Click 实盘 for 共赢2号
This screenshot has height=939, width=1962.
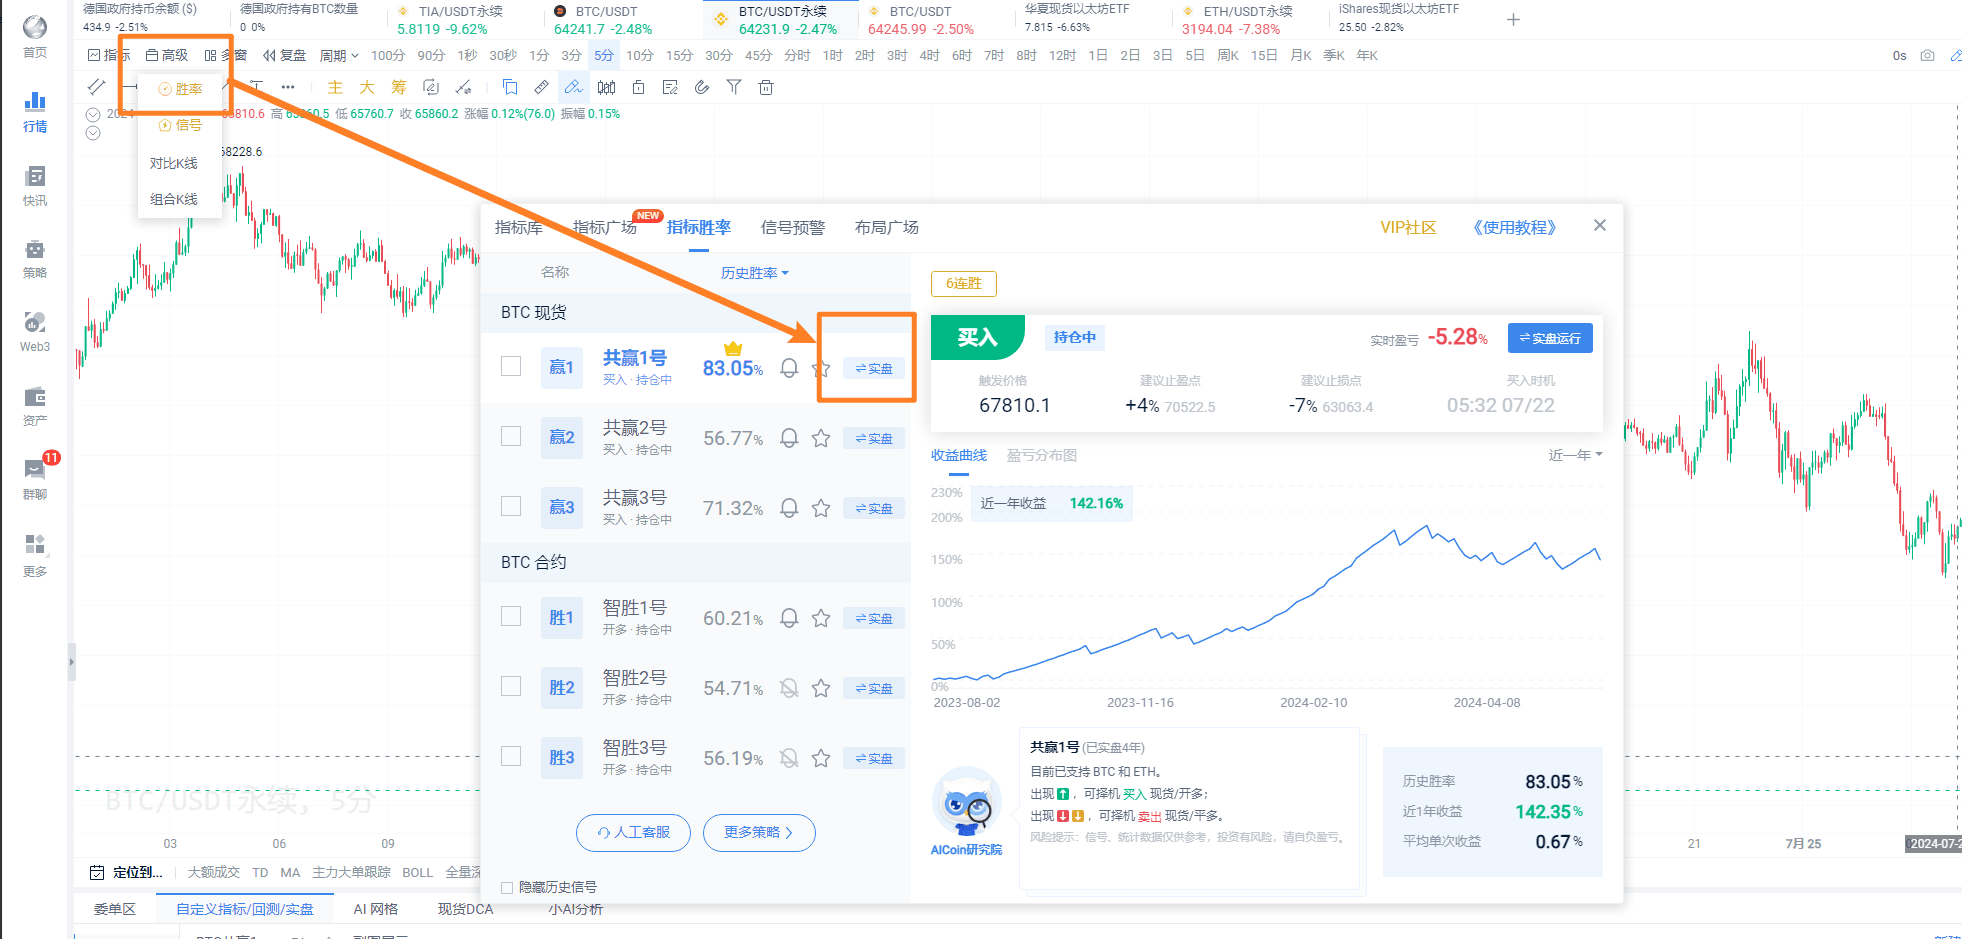(x=874, y=438)
